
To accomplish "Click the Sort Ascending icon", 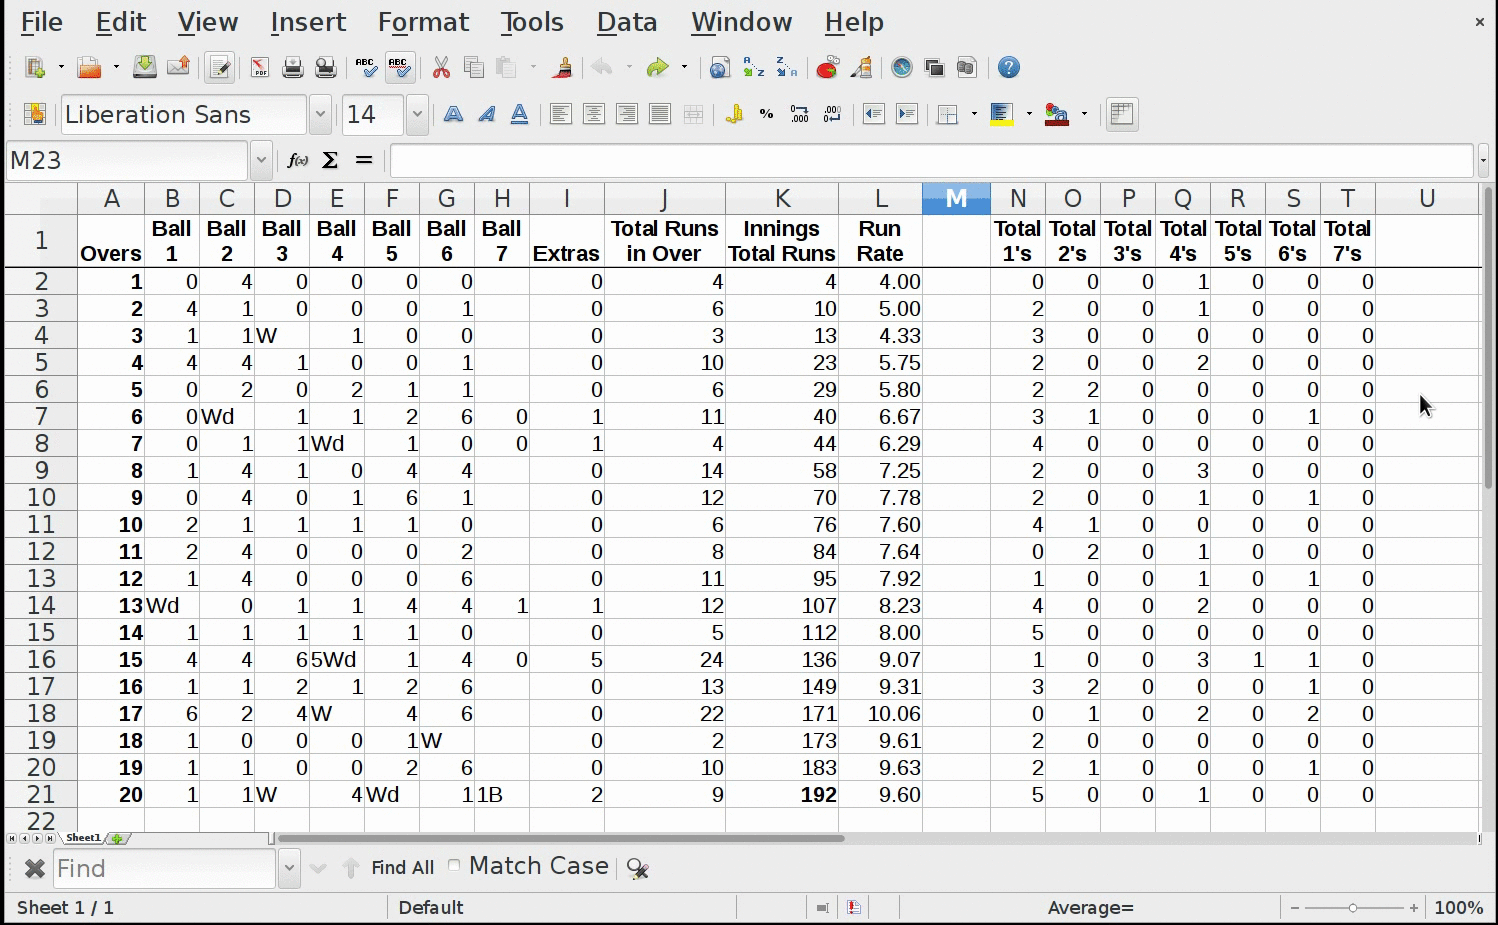I will coord(754,68).
